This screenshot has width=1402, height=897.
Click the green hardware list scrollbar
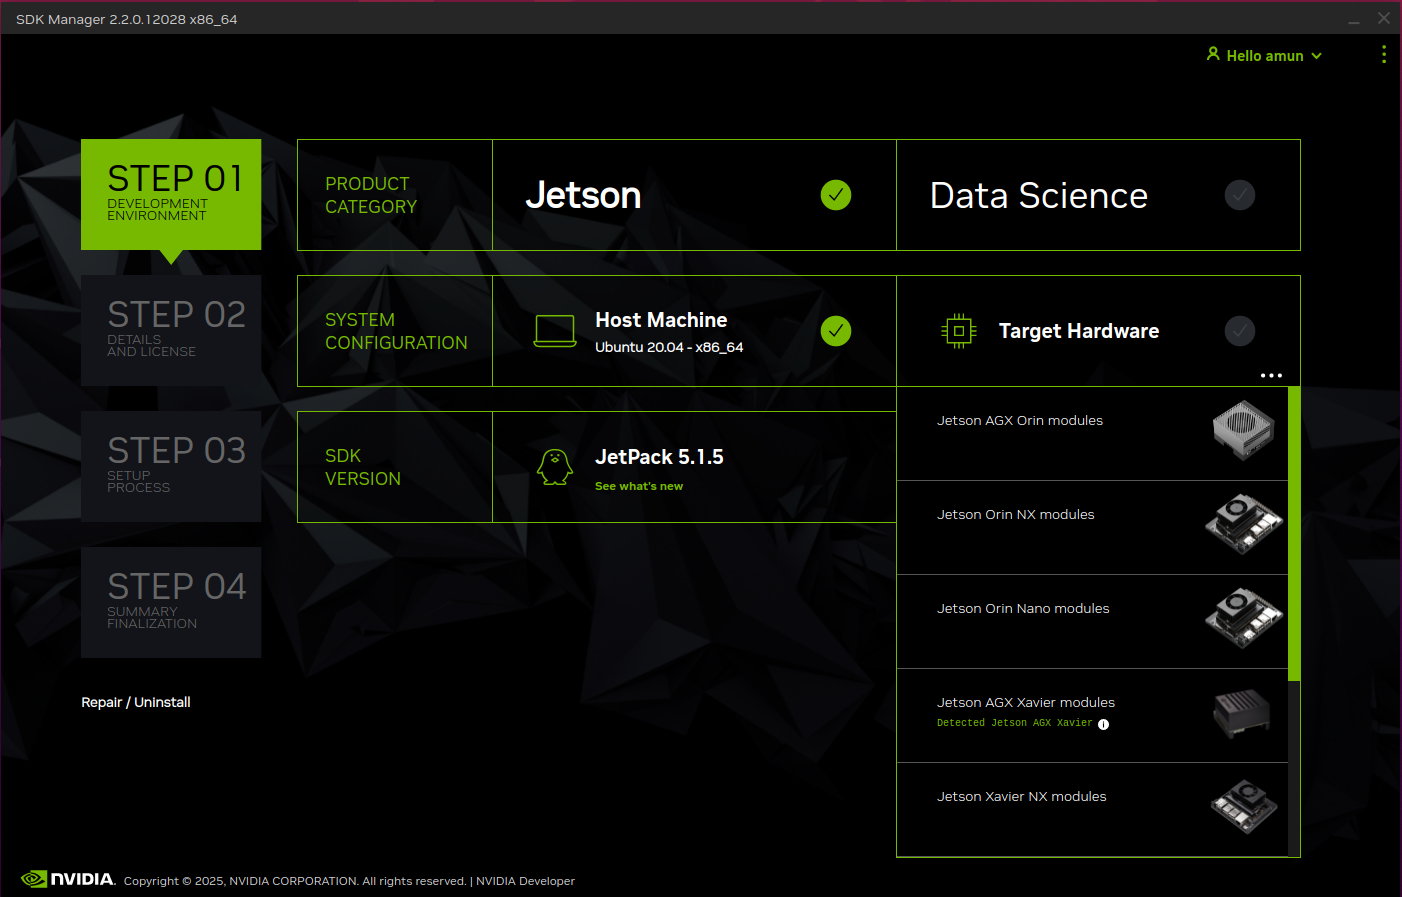coord(1294,534)
